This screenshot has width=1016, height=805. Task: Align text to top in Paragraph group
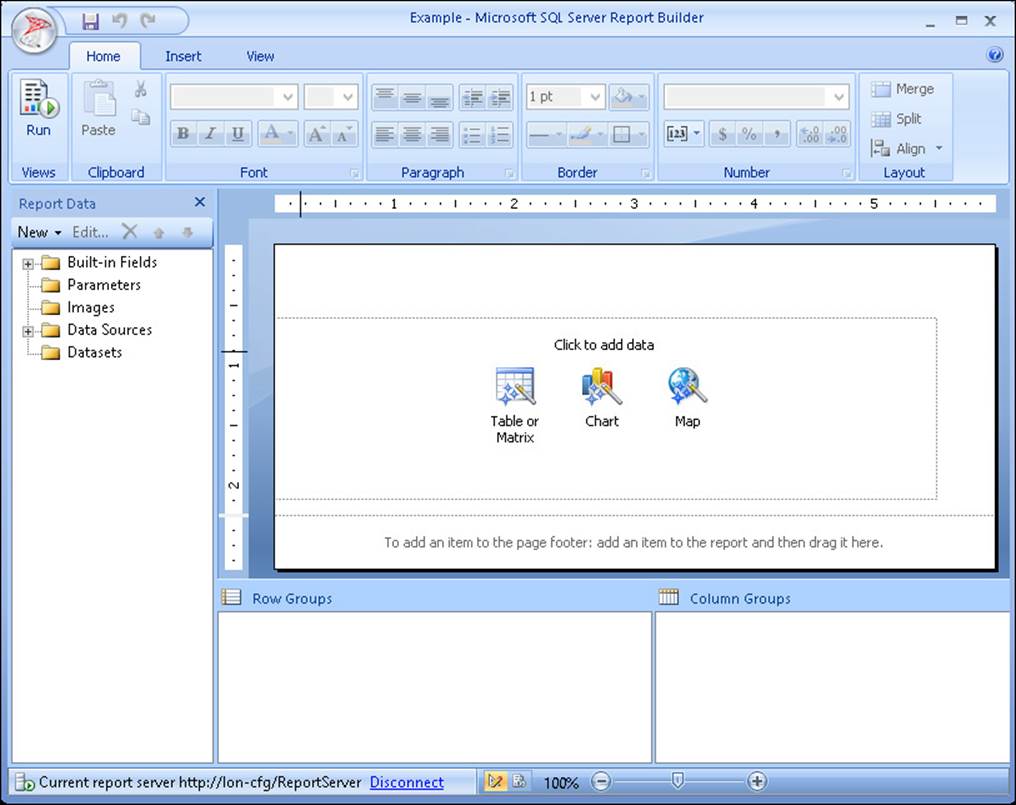385,97
